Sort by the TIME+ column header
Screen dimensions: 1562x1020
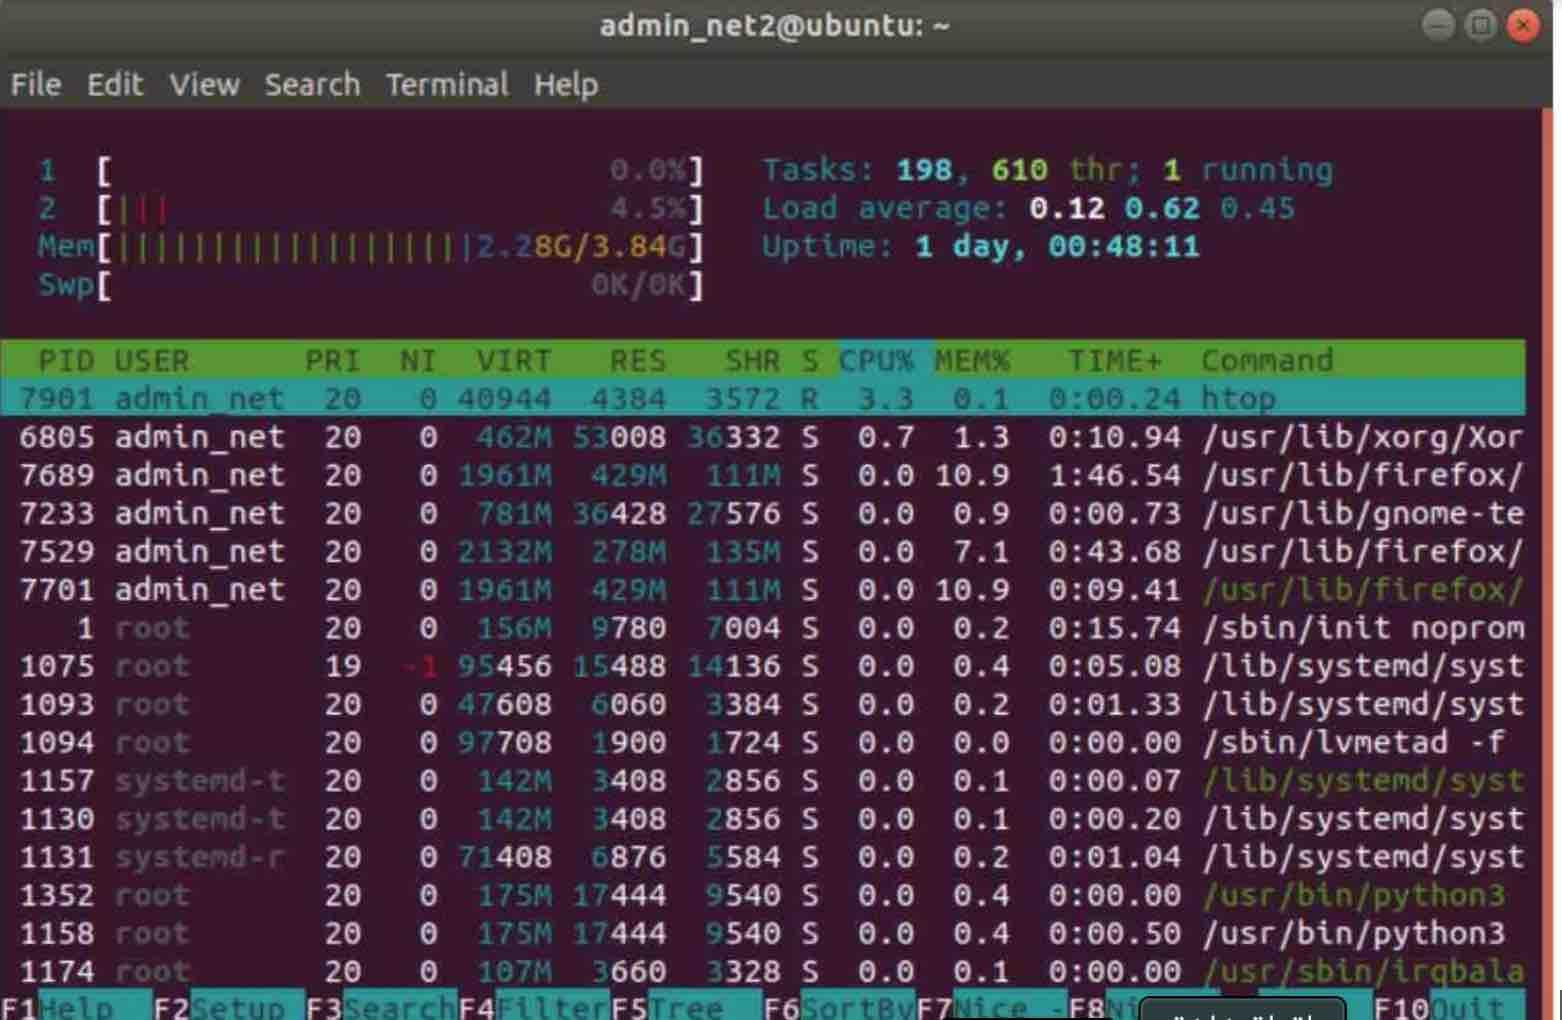tap(1115, 360)
